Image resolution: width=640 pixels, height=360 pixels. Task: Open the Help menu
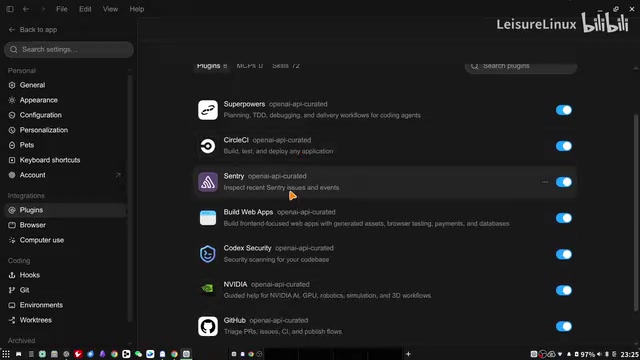coord(137,9)
